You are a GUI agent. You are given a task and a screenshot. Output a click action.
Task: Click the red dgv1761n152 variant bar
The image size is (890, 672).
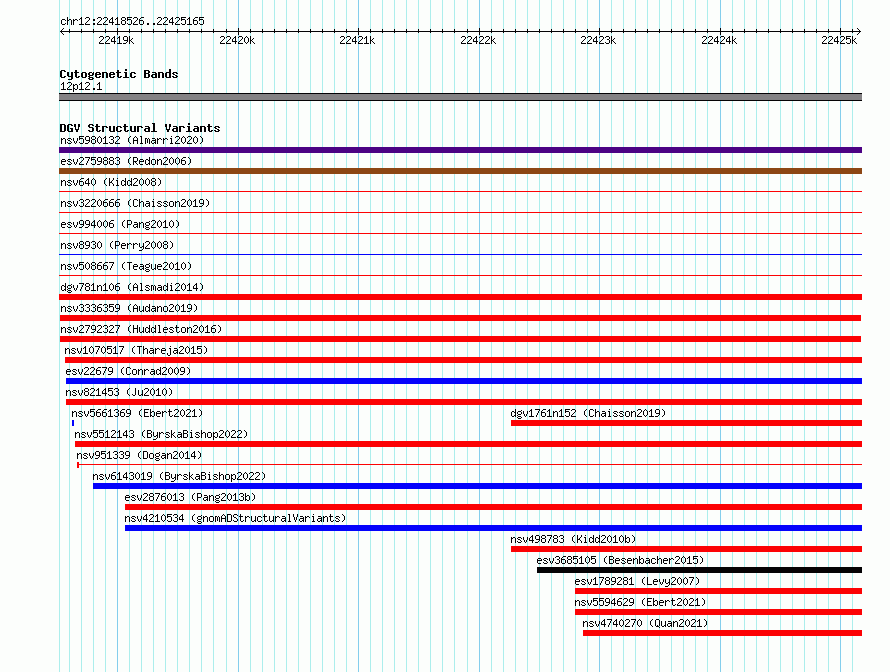click(686, 423)
